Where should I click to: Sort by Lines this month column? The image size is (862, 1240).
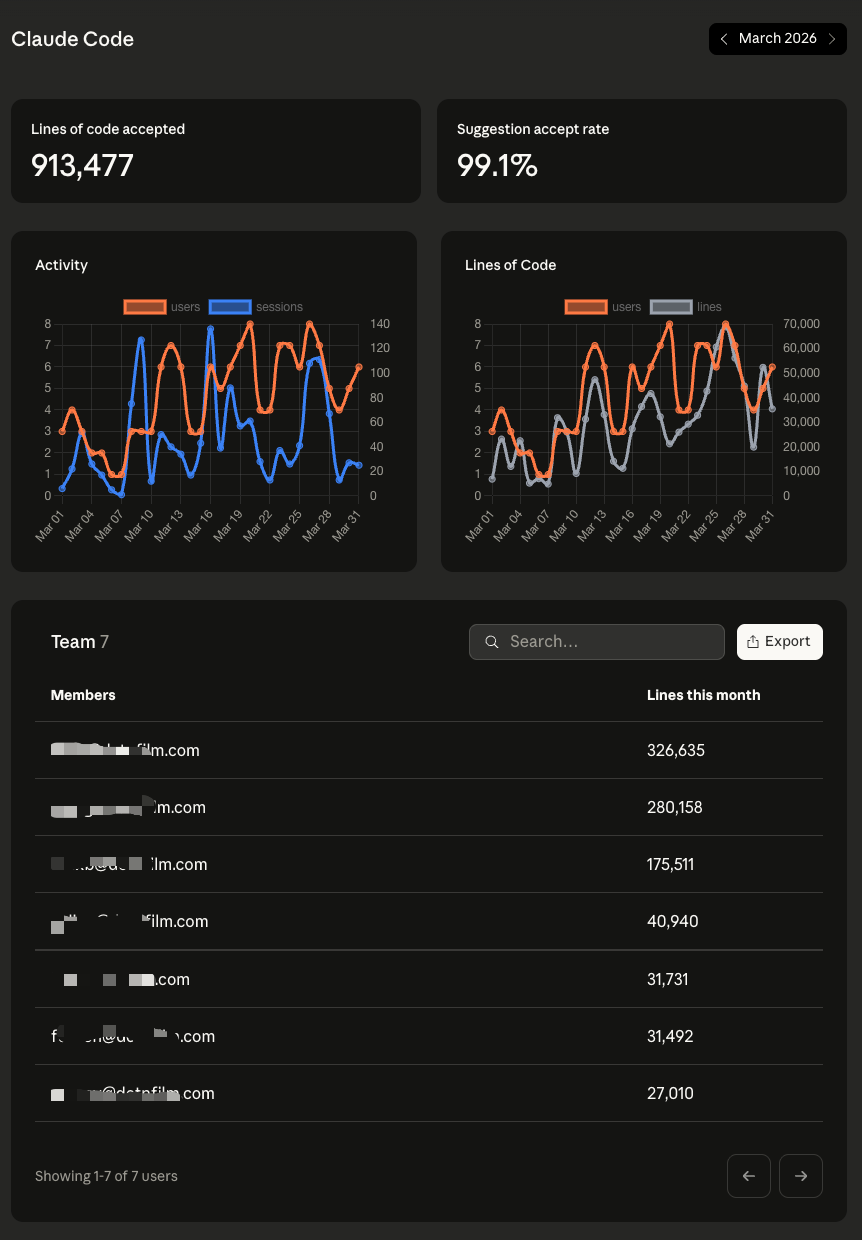[x=703, y=695]
